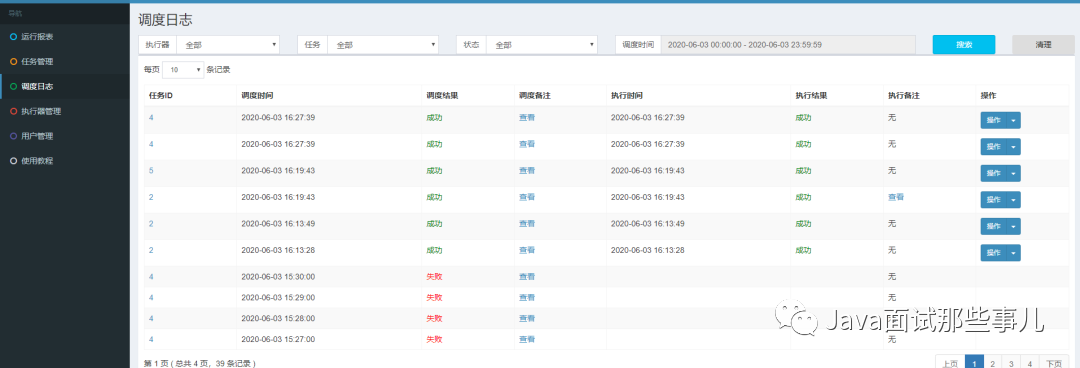
Task: Click 查看 in the 16:13:28 row
Action: click(x=527, y=249)
